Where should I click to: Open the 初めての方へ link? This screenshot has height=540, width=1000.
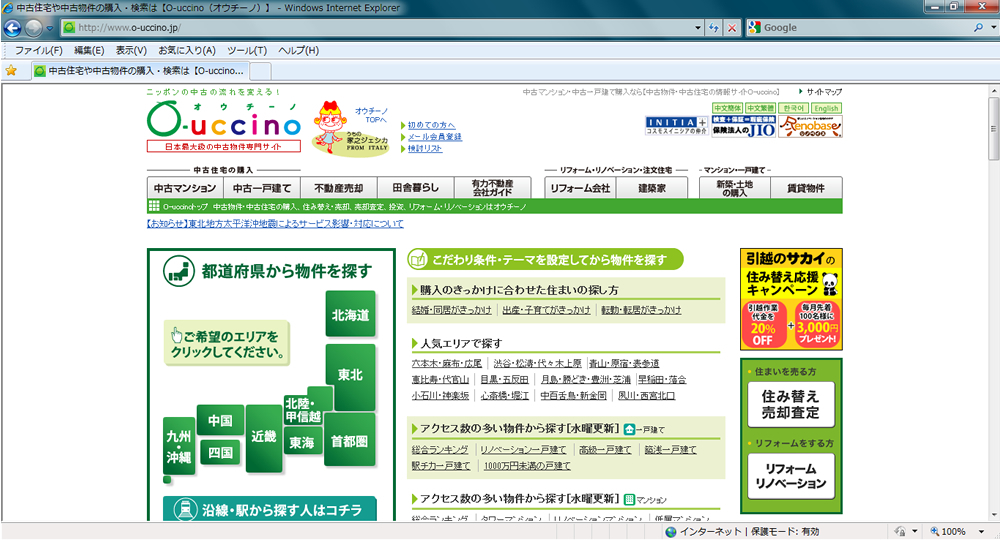click(x=431, y=125)
